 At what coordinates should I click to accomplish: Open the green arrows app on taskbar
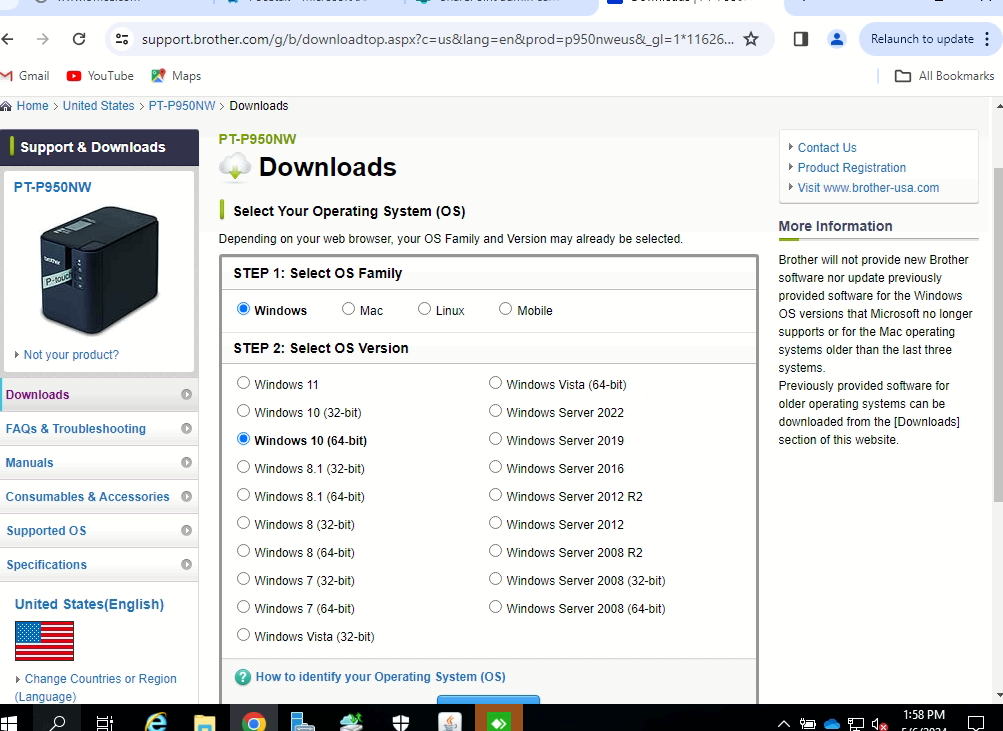[x=499, y=723]
